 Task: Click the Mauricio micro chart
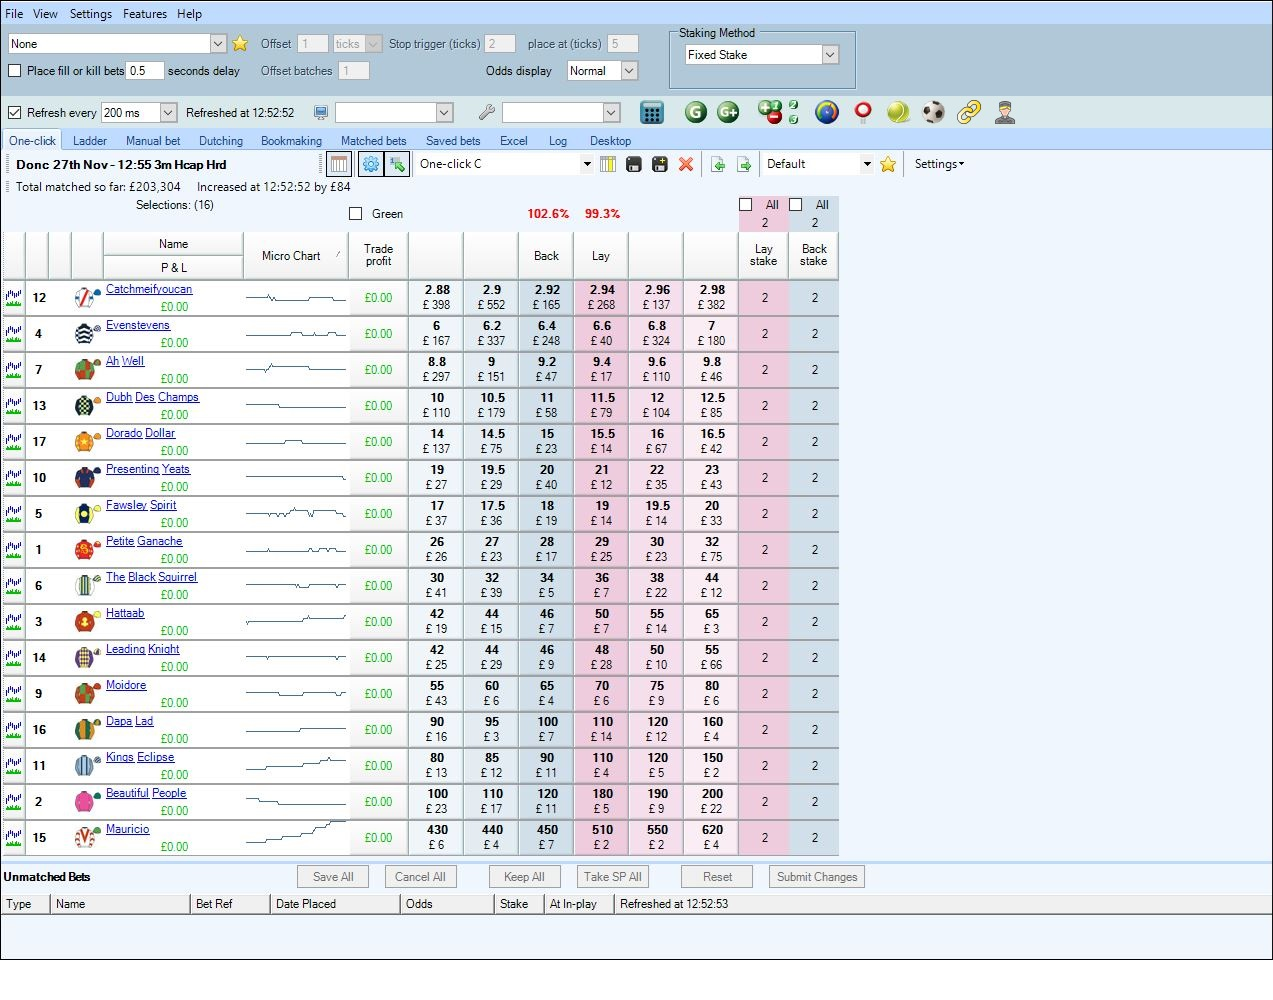point(295,837)
